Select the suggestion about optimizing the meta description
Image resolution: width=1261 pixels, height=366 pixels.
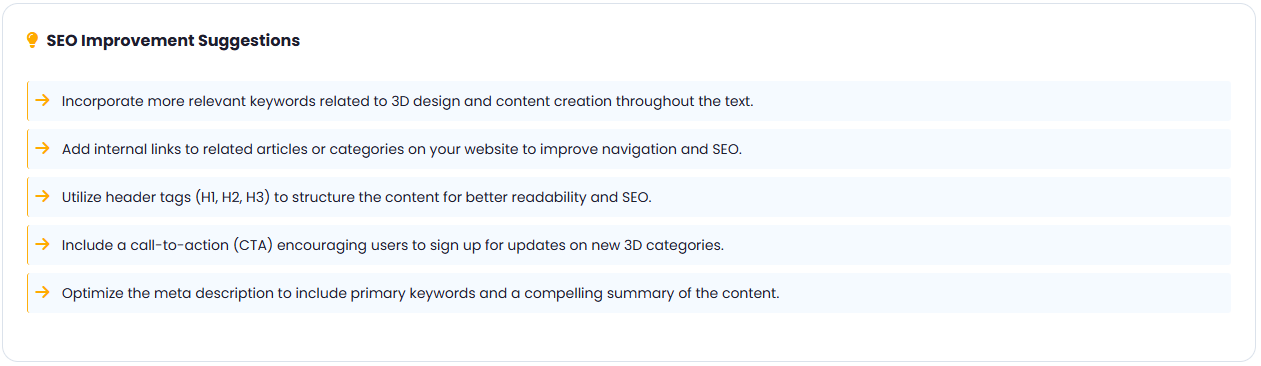tap(629, 293)
